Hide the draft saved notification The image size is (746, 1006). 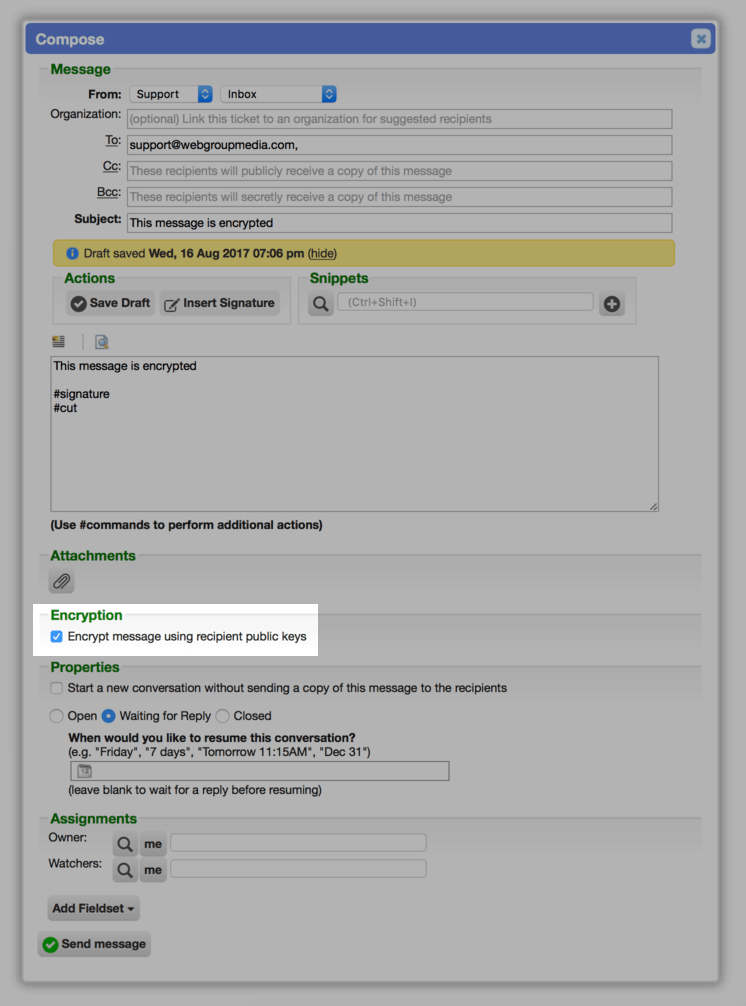pyautogui.click(x=322, y=253)
